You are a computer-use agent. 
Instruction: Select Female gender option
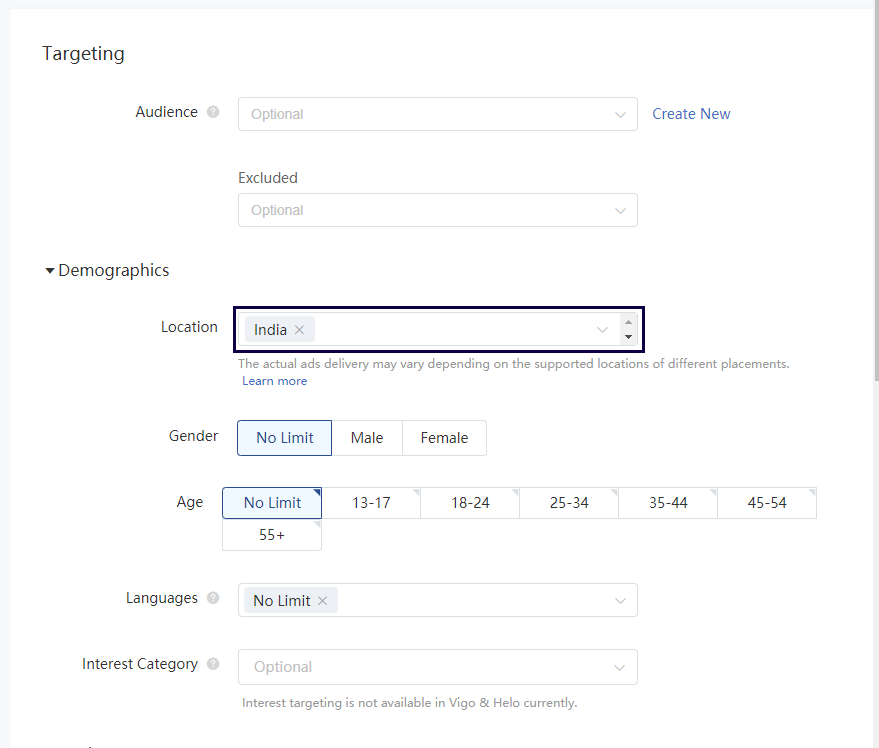tap(444, 438)
